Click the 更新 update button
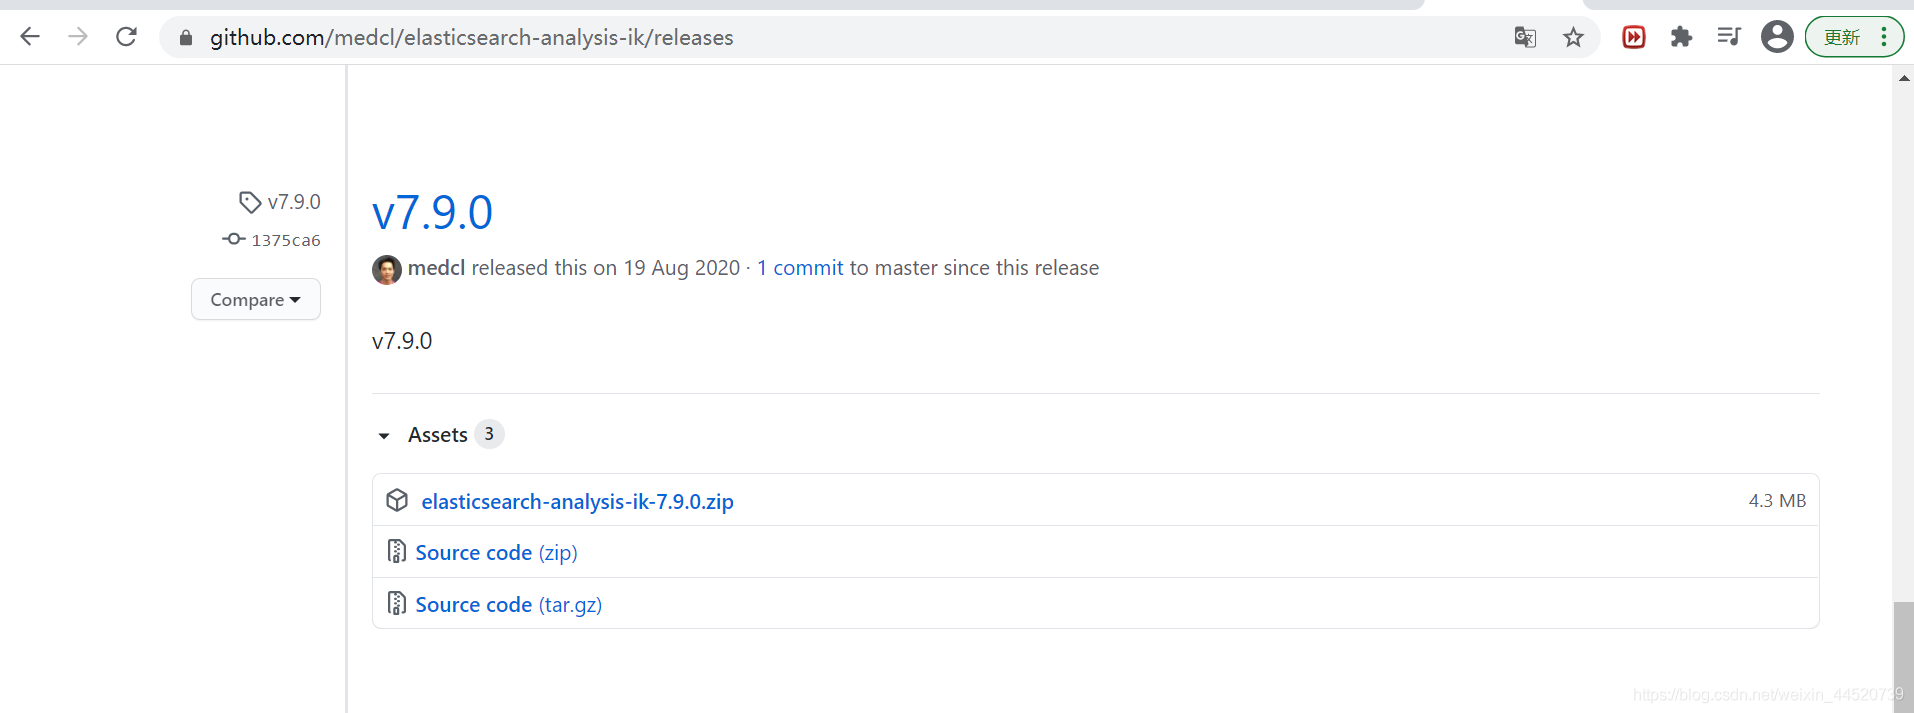The image size is (1914, 713). click(1841, 37)
